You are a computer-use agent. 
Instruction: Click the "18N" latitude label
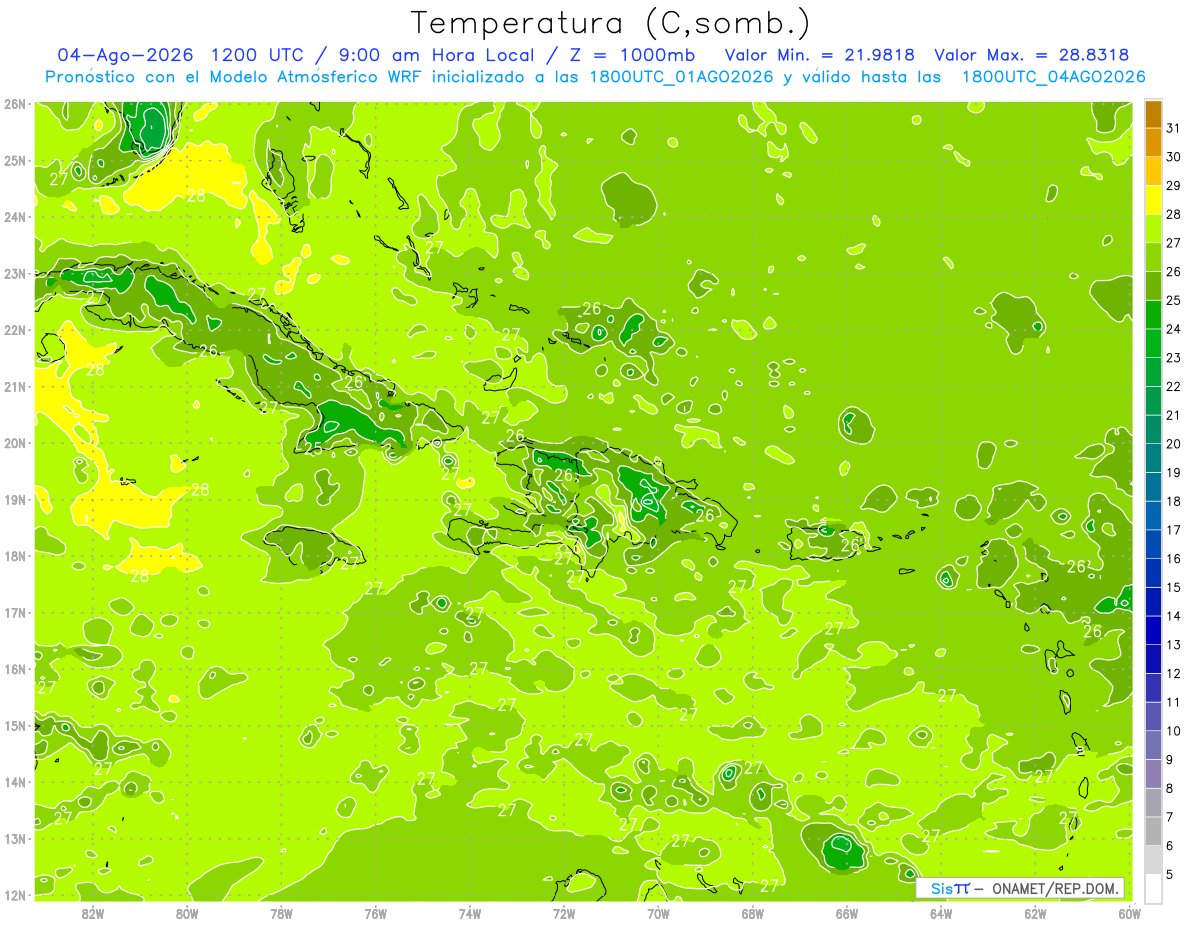point(15,556)
